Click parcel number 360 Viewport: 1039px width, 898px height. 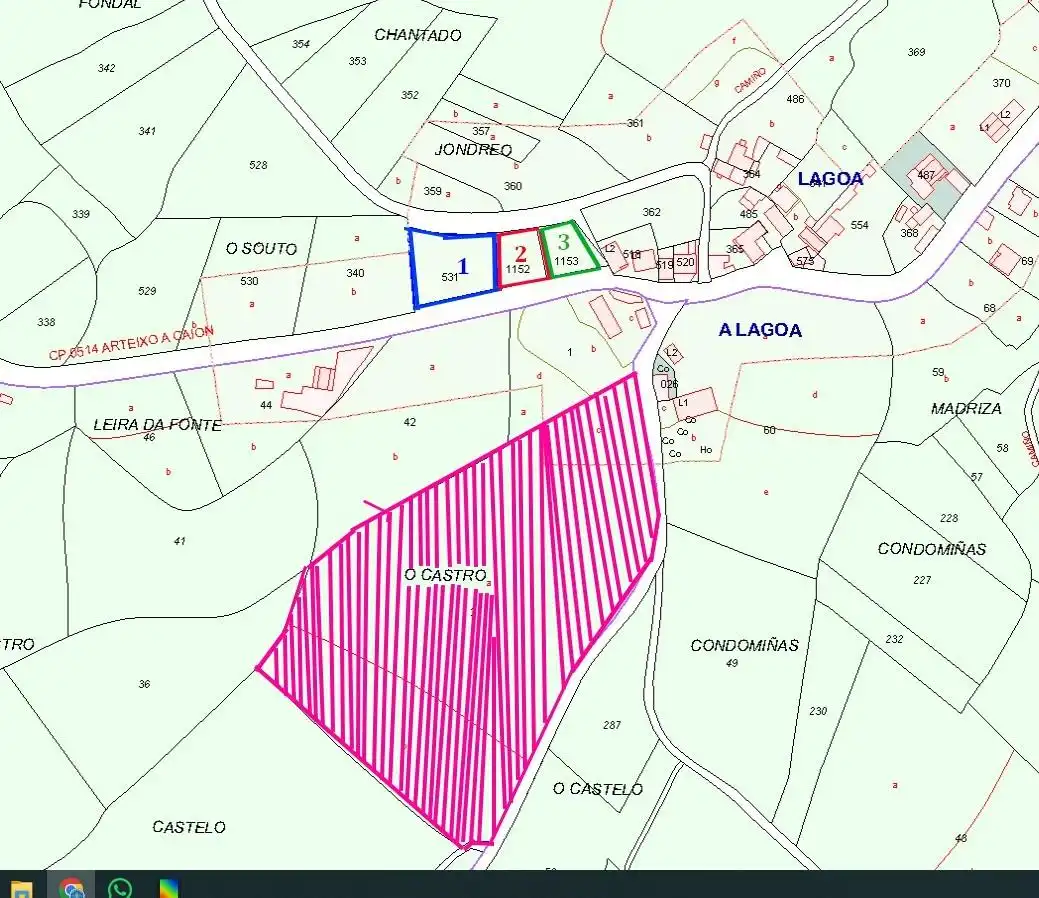[x=513, y=186]
